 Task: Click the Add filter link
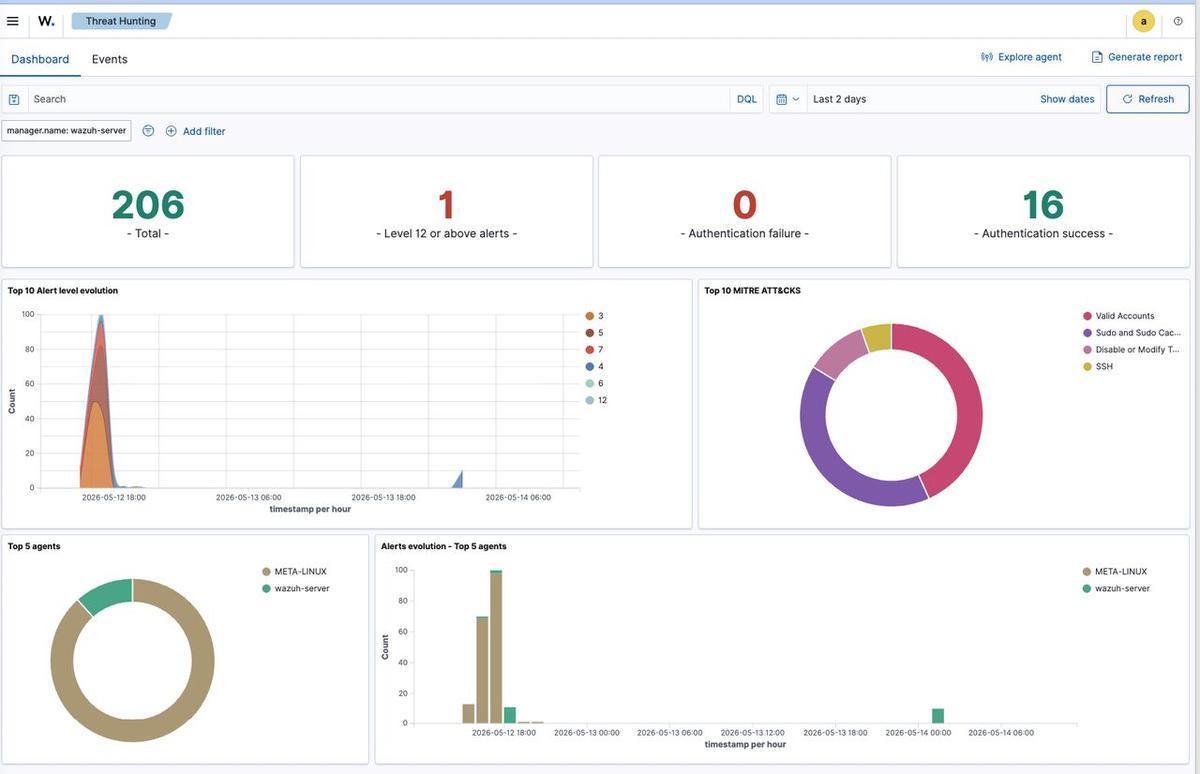pos(204,131)
